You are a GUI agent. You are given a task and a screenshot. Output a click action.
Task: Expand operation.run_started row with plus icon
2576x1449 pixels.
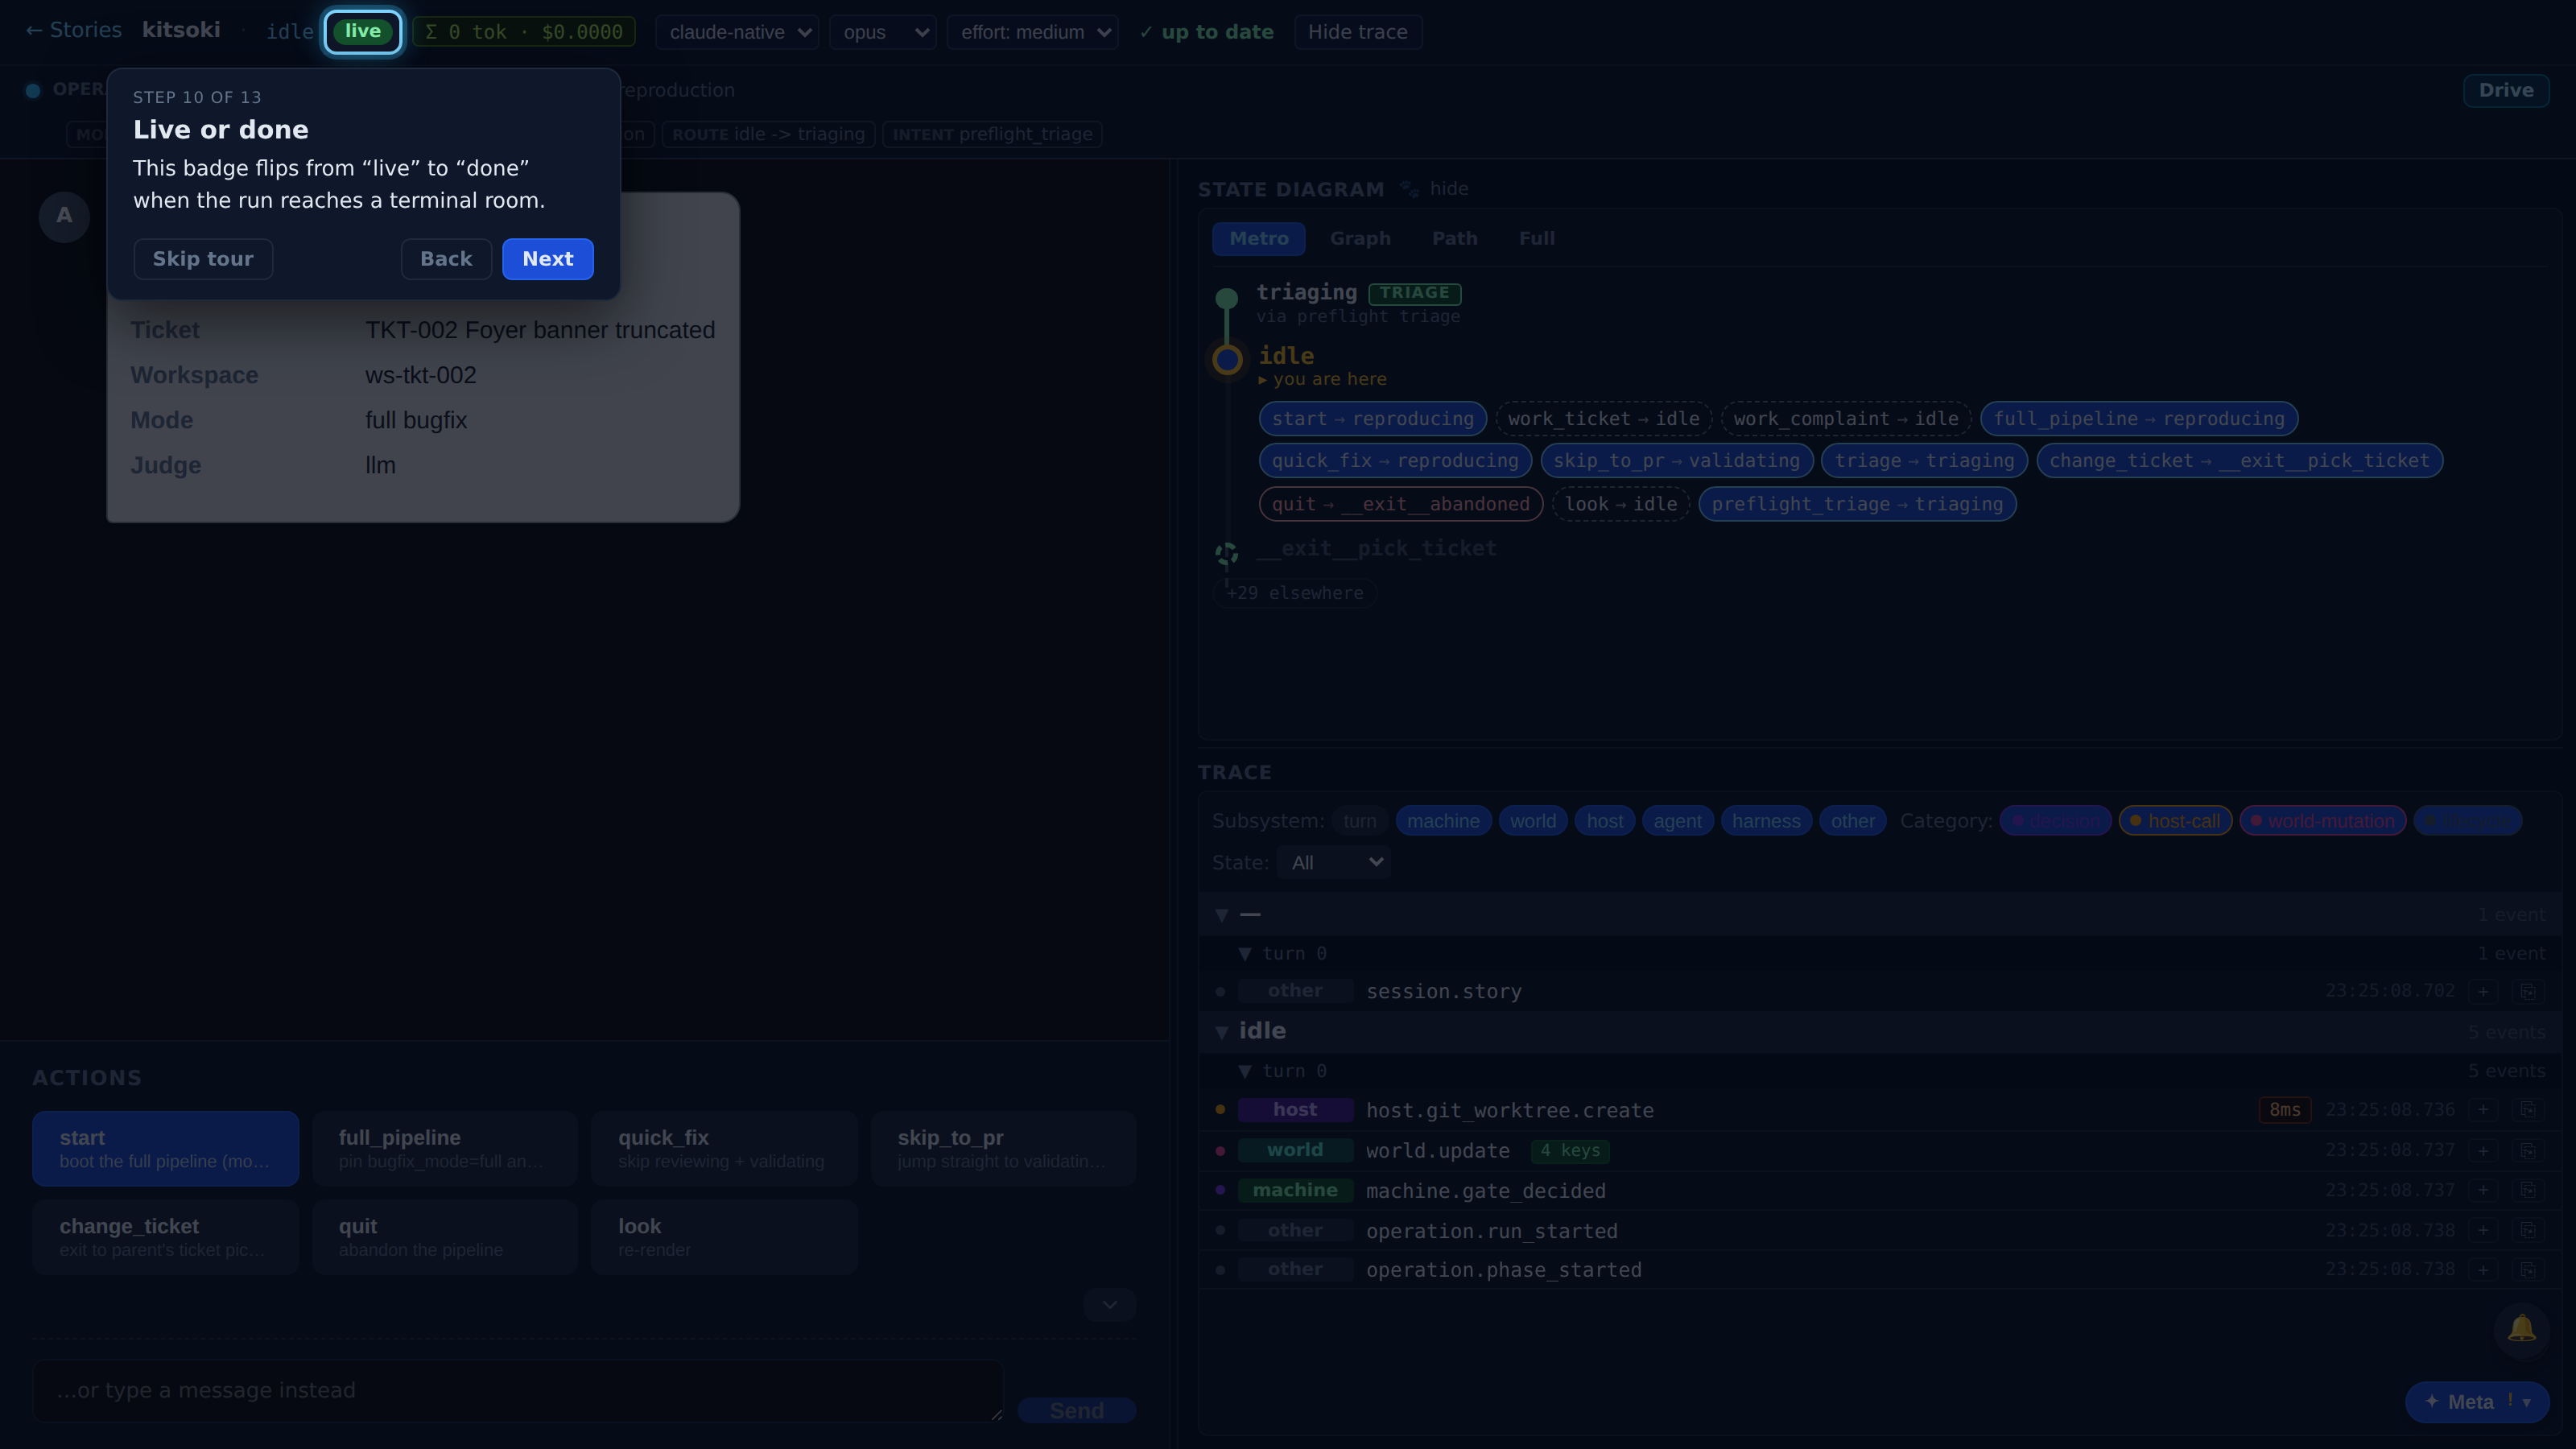click(2483, 1231)
